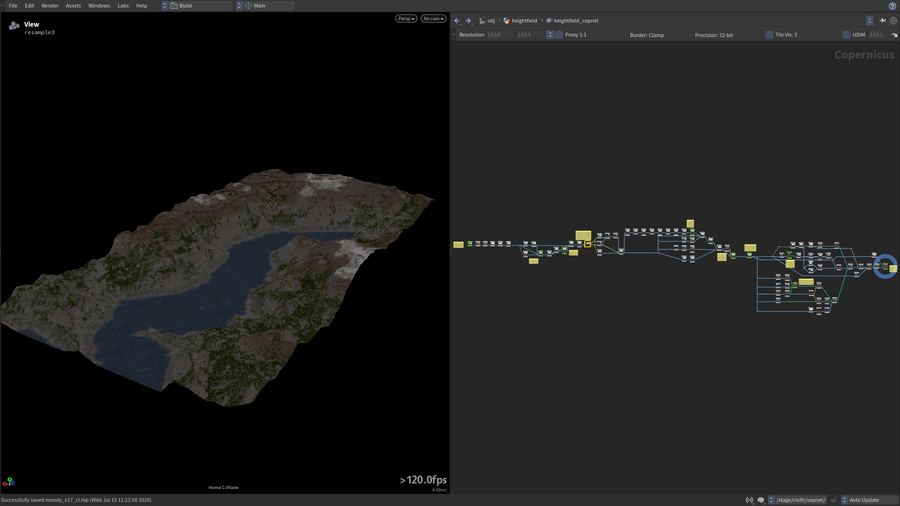
Task: Click the pin network pane icon
Action: coord(882,21)
